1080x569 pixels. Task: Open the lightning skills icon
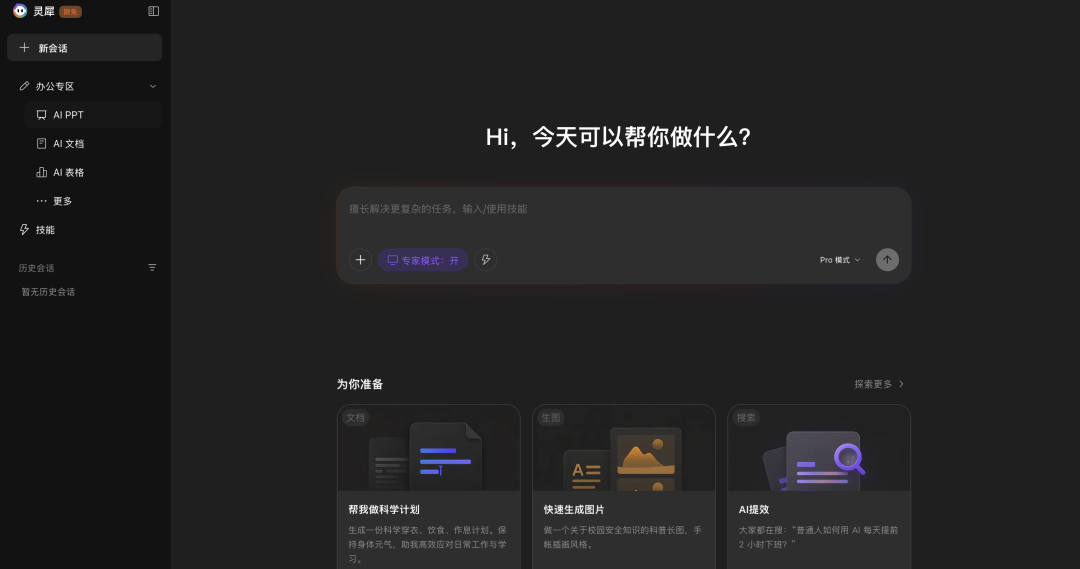(486, 260)
